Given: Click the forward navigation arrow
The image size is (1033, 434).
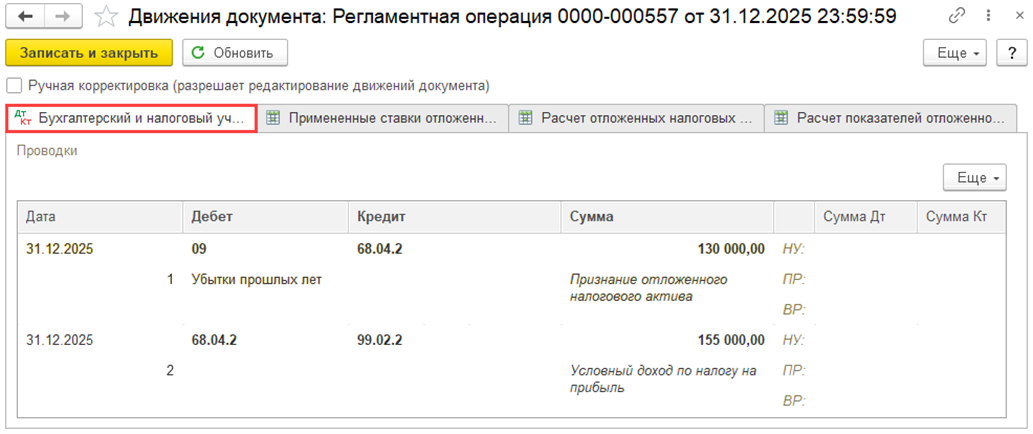Looking at the screenshot, I should (x=62, y=17).
